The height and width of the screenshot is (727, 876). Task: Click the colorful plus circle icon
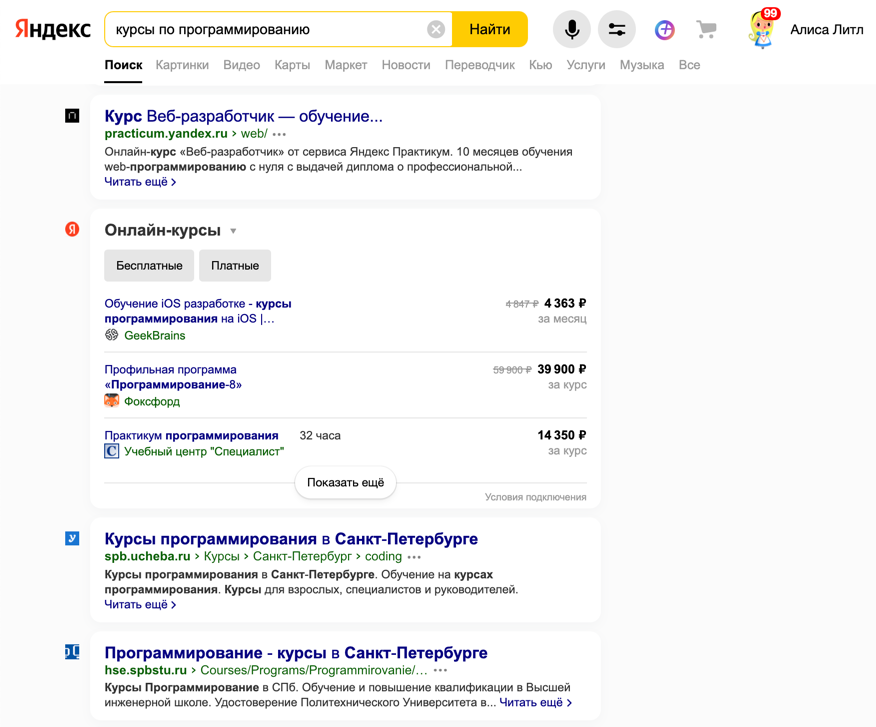(x=664, y=30)
